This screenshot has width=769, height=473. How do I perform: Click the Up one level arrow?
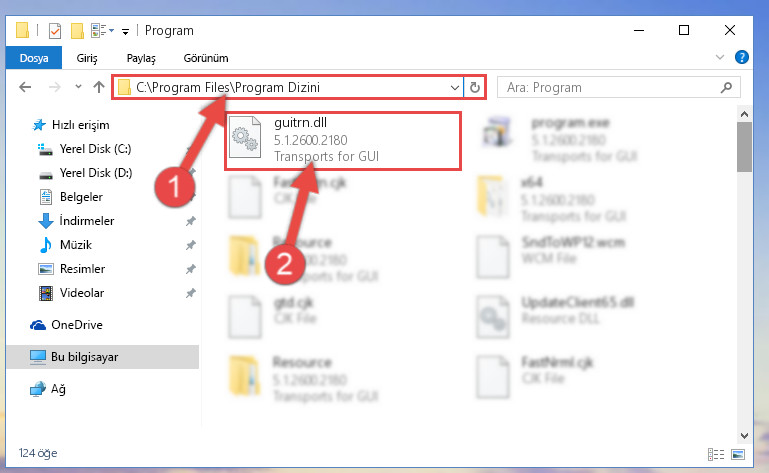pos(99,87)
